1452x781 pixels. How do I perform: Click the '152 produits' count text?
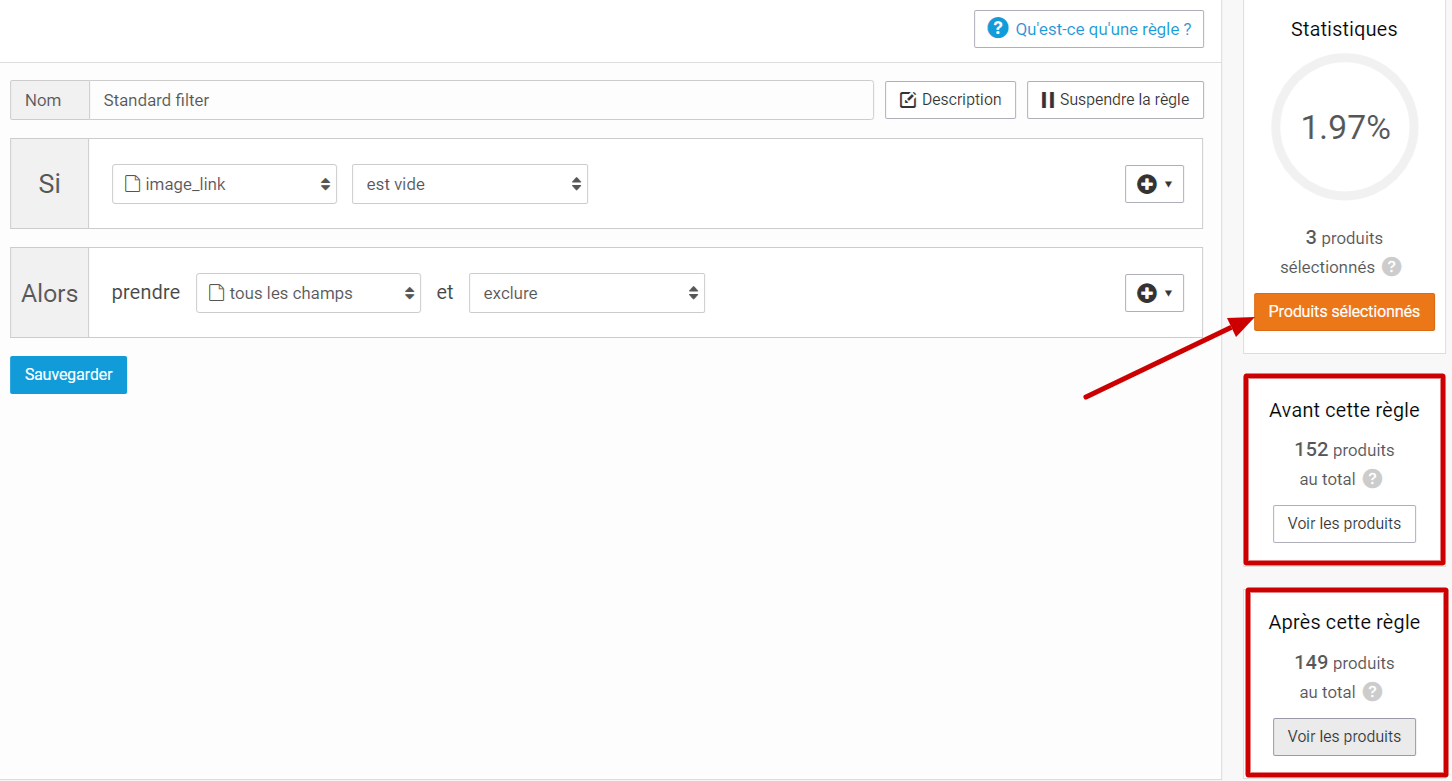click(x=1344, y=450)
